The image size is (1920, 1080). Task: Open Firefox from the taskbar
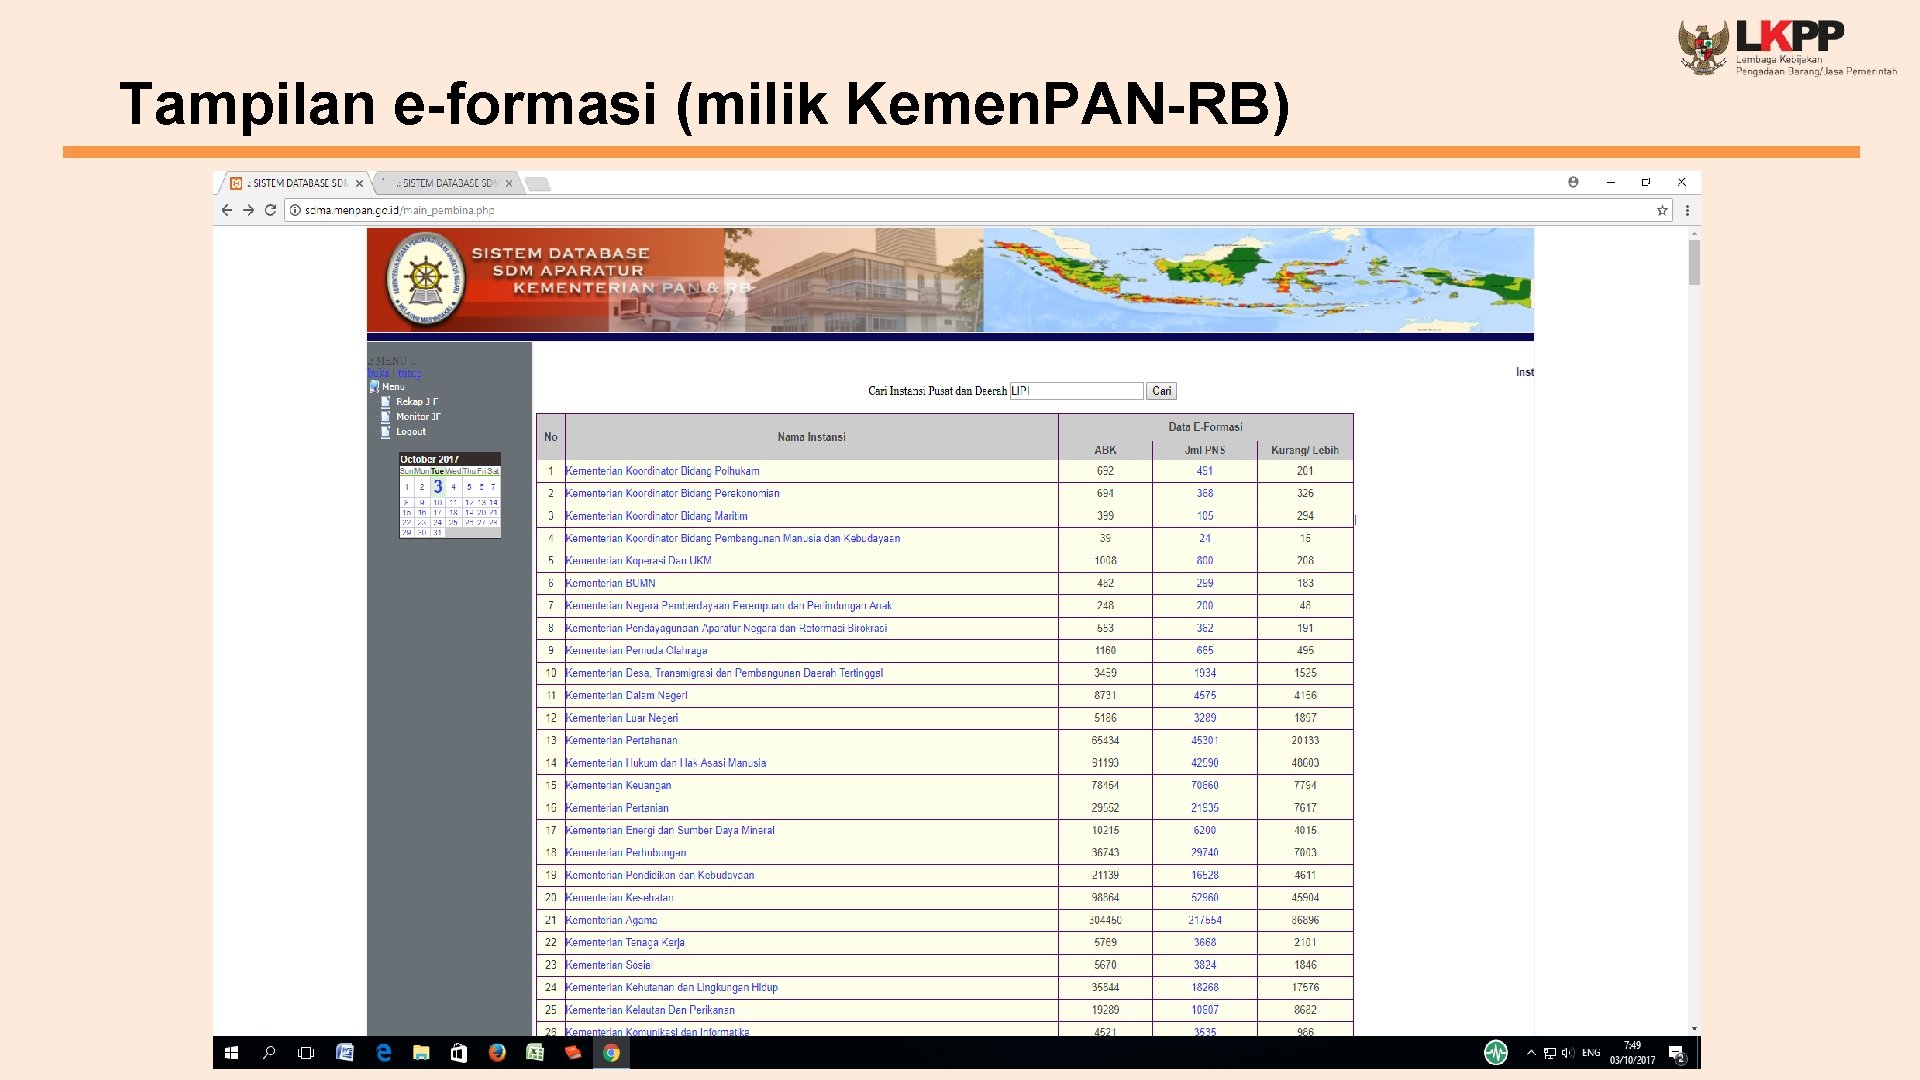(x=497, y=1052)
